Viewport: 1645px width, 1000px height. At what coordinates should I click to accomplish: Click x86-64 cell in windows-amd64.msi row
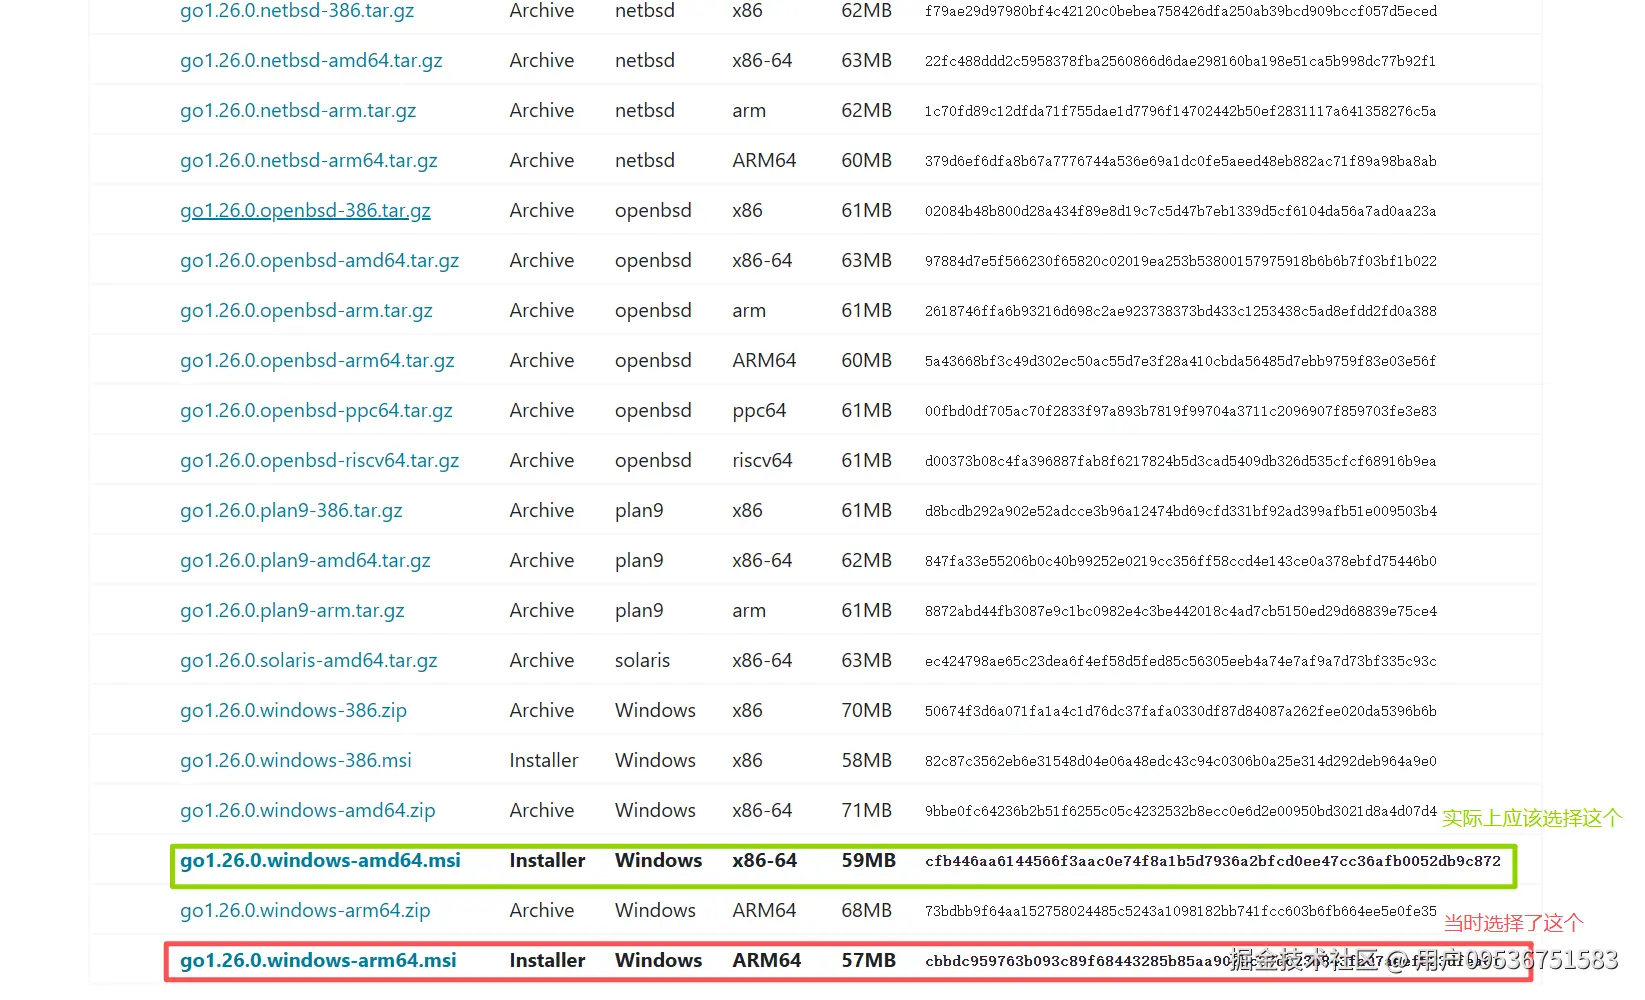coord(765,861)
